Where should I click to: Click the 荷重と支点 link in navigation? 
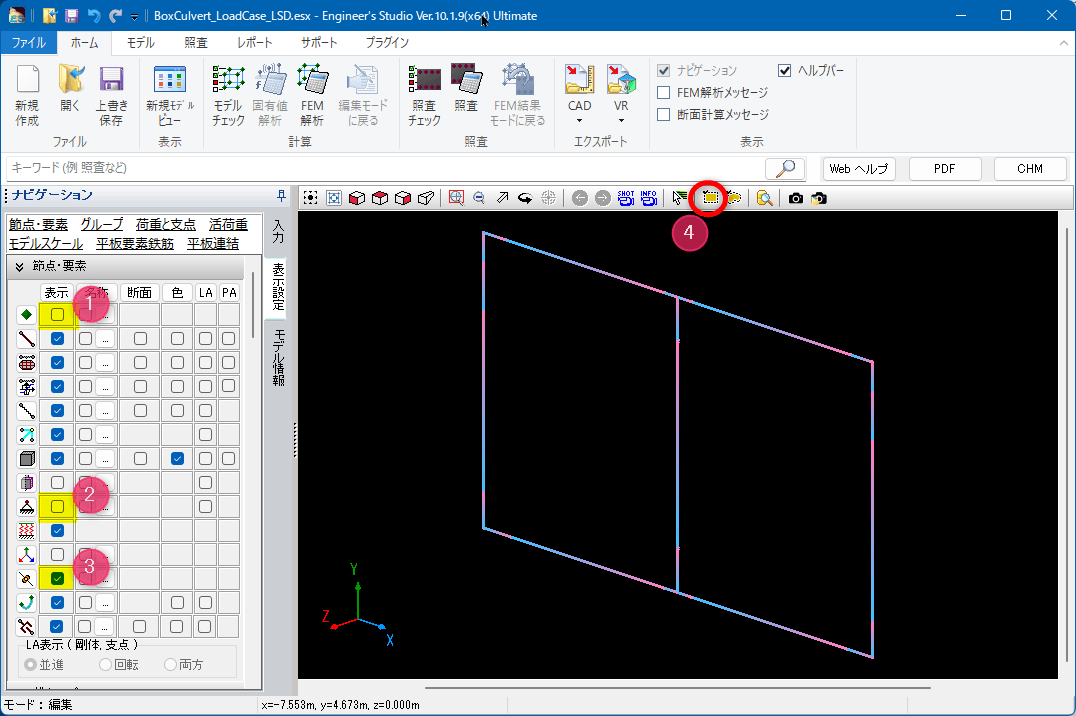[166, 224]
